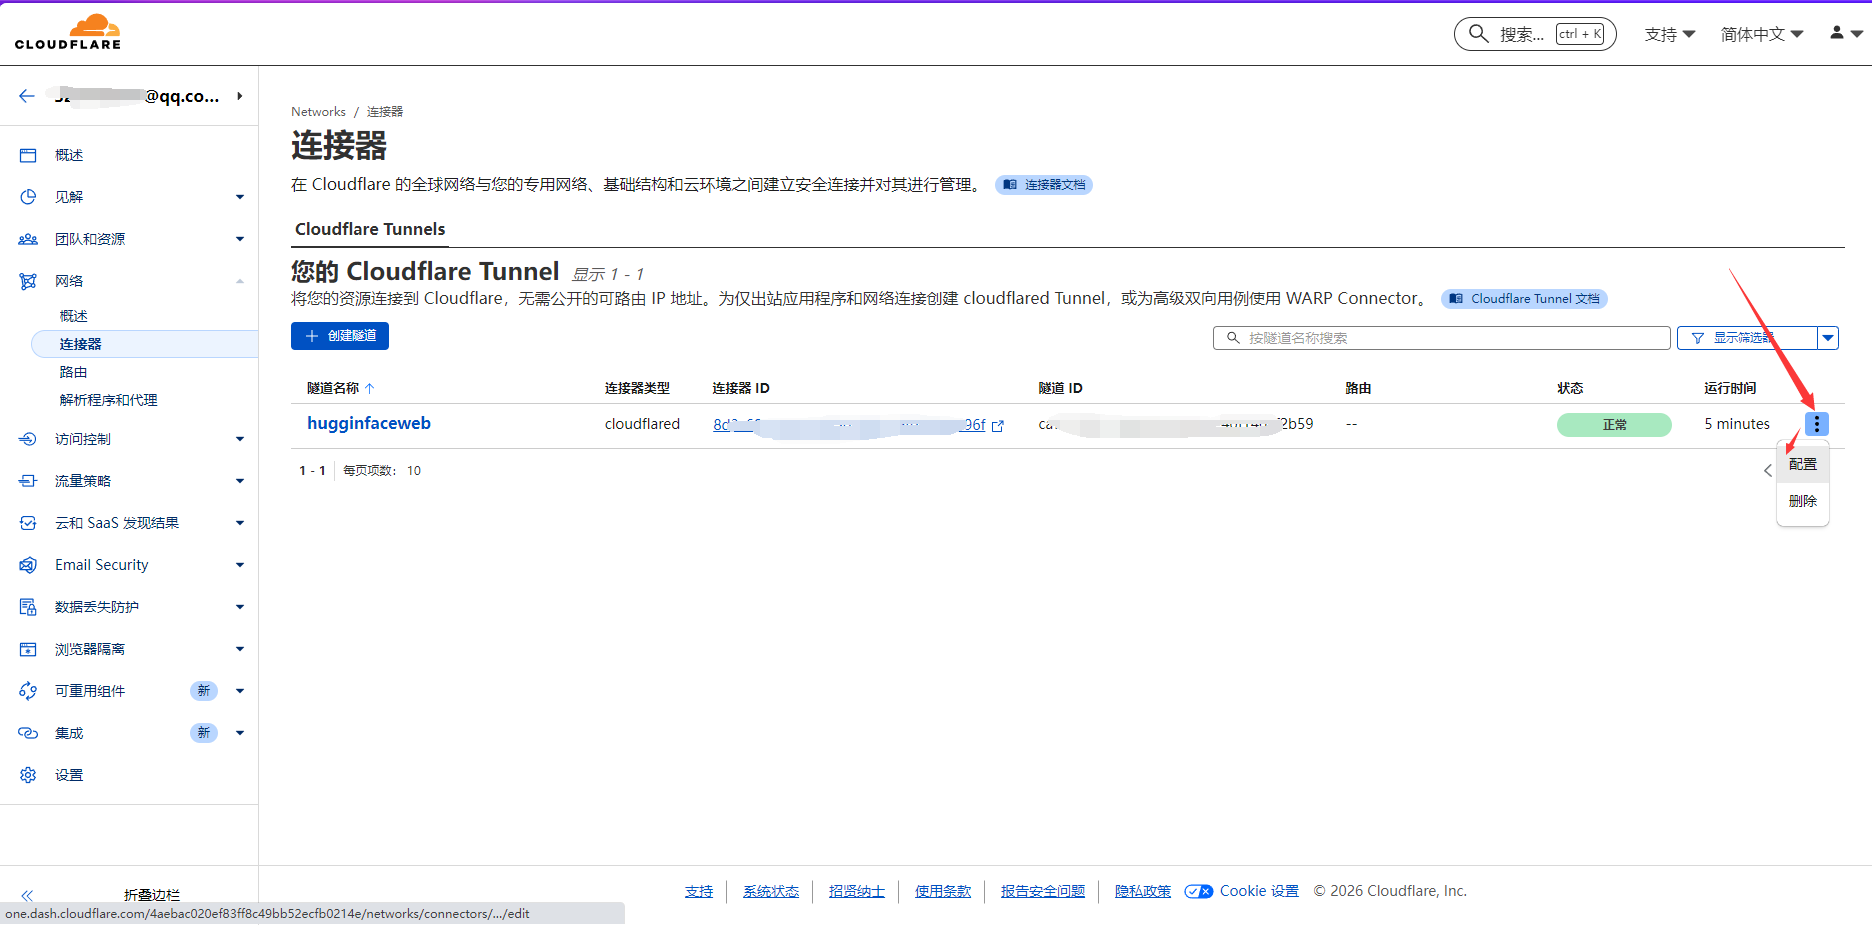Click the Email Security sidebar icon
Viewport: 1872px width, 925px height.
pyautogui.click(x=28, y=565)
